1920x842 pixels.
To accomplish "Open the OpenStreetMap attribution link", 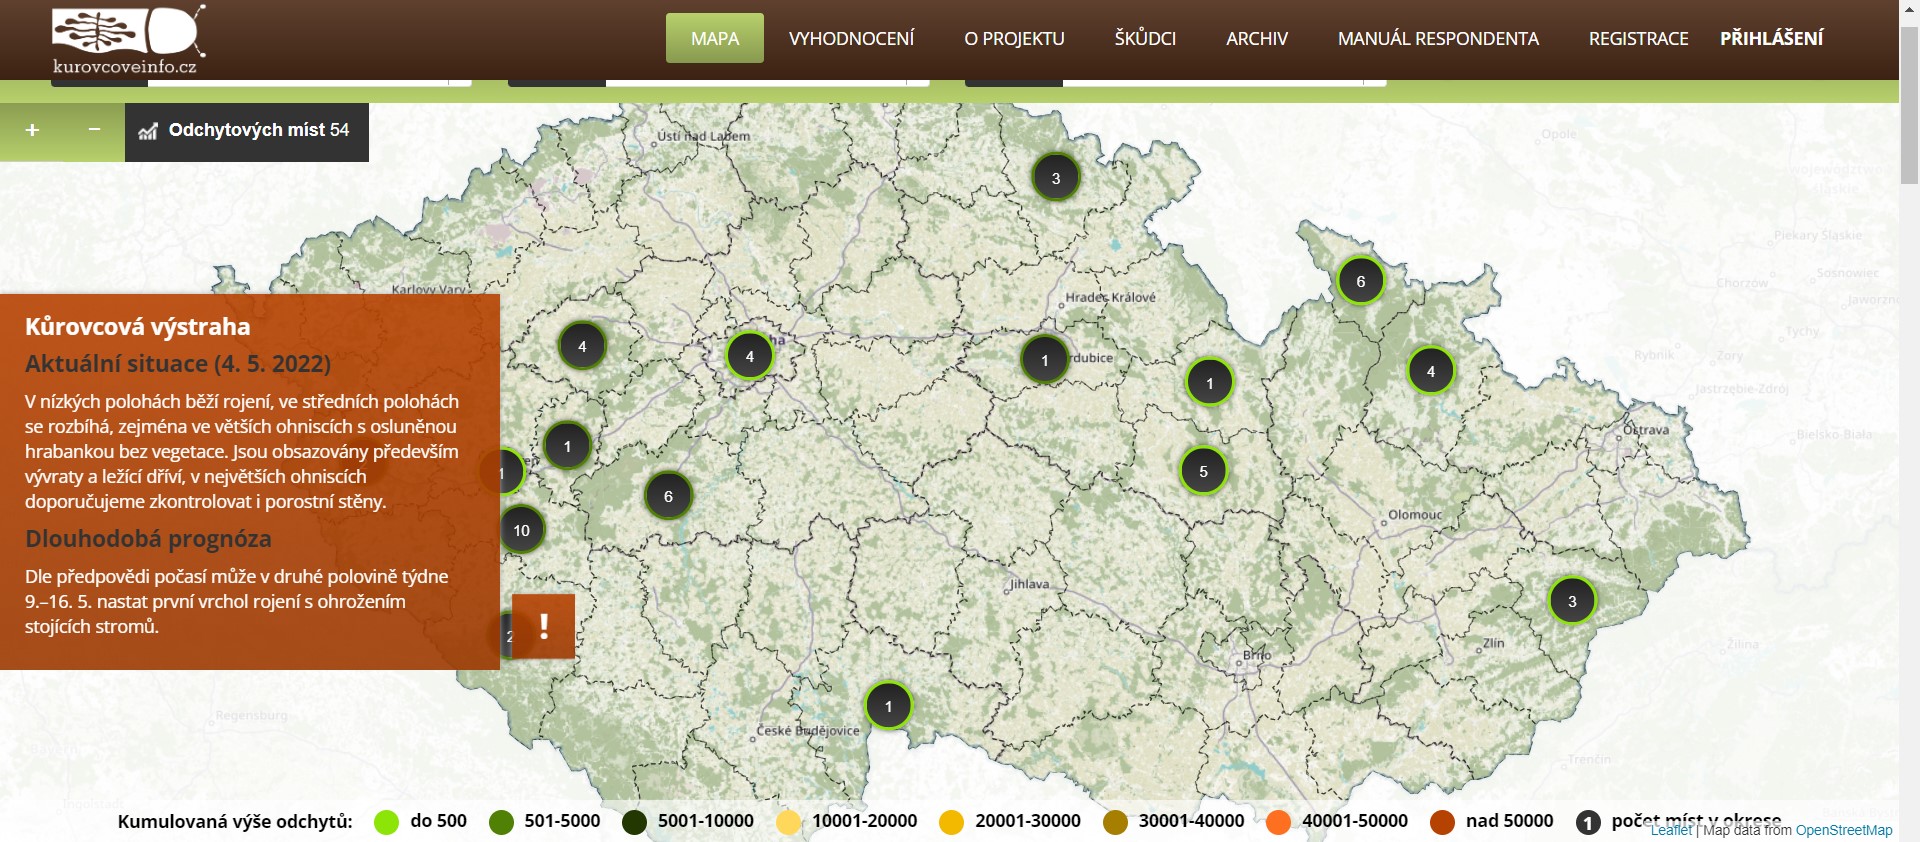I will pyautogui.click(x=1843, y=830).
